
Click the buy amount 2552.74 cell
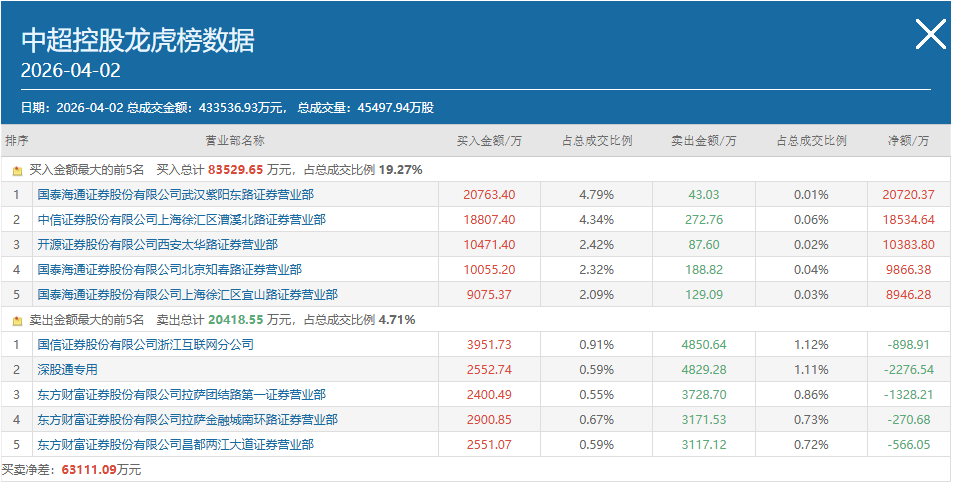[x=489, y=370]
